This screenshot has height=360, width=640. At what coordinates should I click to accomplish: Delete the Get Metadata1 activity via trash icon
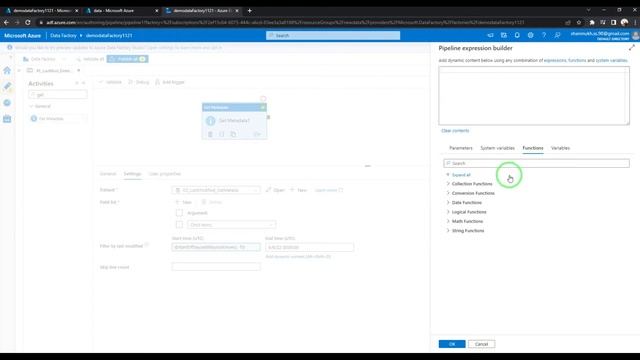pos(210,134)
